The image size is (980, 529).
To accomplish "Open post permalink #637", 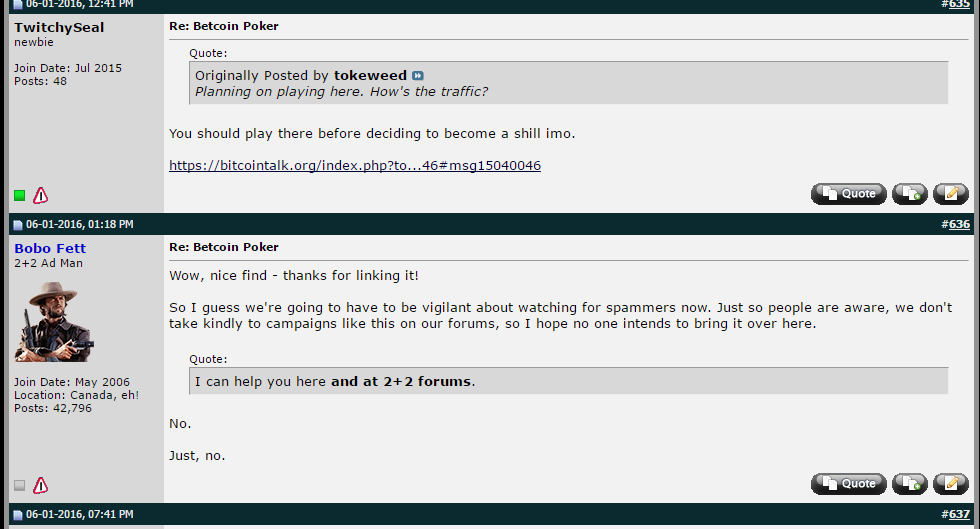I will pos(959,515).
